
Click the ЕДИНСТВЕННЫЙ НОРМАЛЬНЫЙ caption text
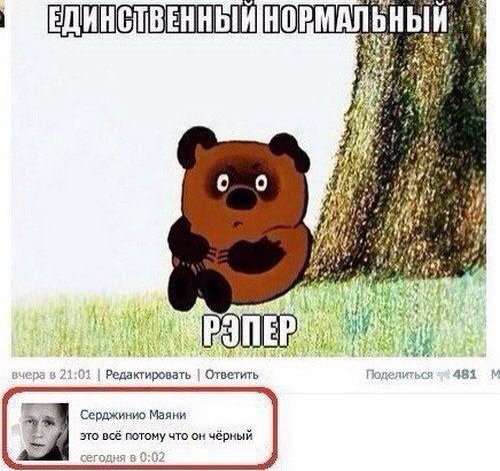(x=247, y=17)
